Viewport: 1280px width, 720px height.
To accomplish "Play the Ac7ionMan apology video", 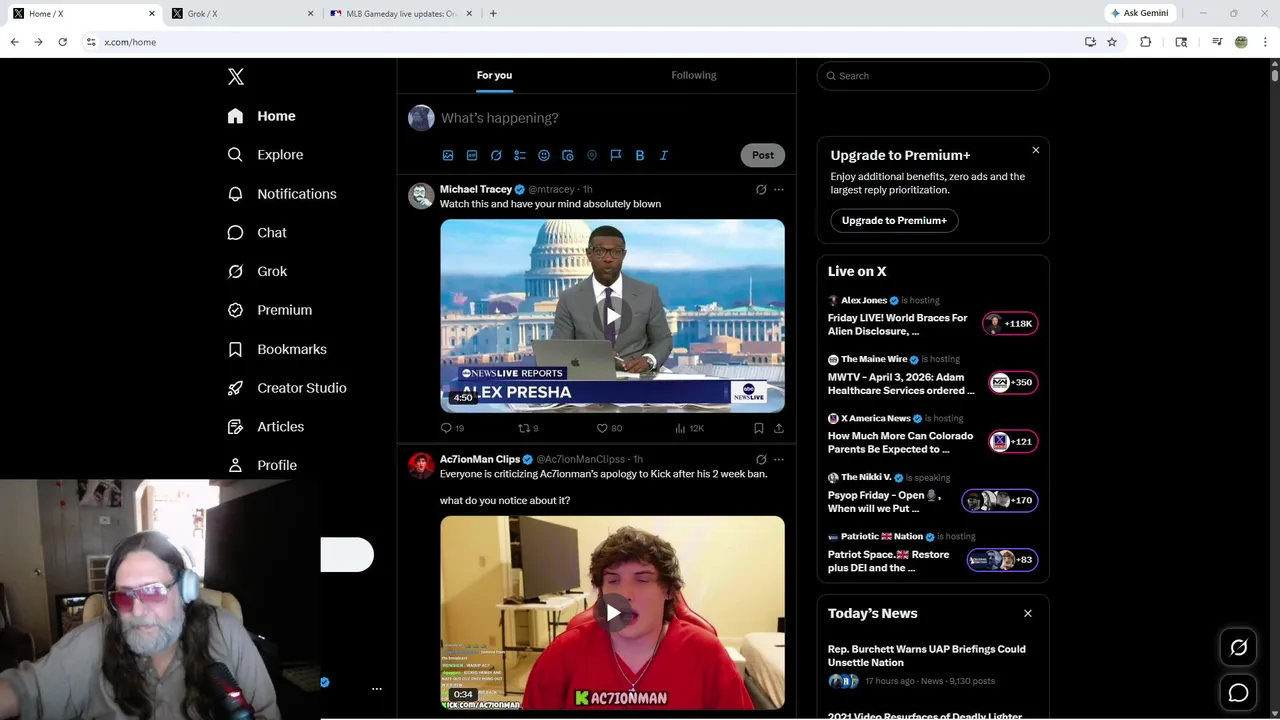I will (x=612, y=612).
